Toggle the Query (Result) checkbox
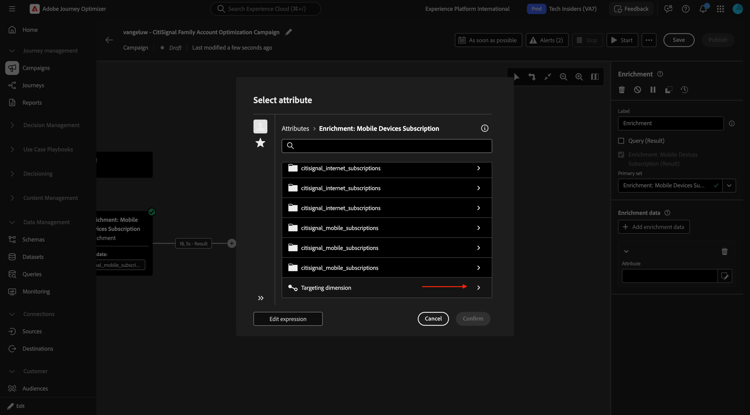 [x=621, y=141]
